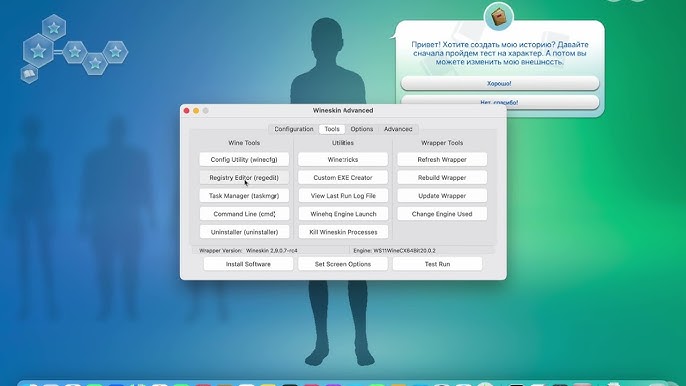Screen dimensions: 686x386
Task: Click the rightmost star hexagon icon
Action: coord(116,52)
